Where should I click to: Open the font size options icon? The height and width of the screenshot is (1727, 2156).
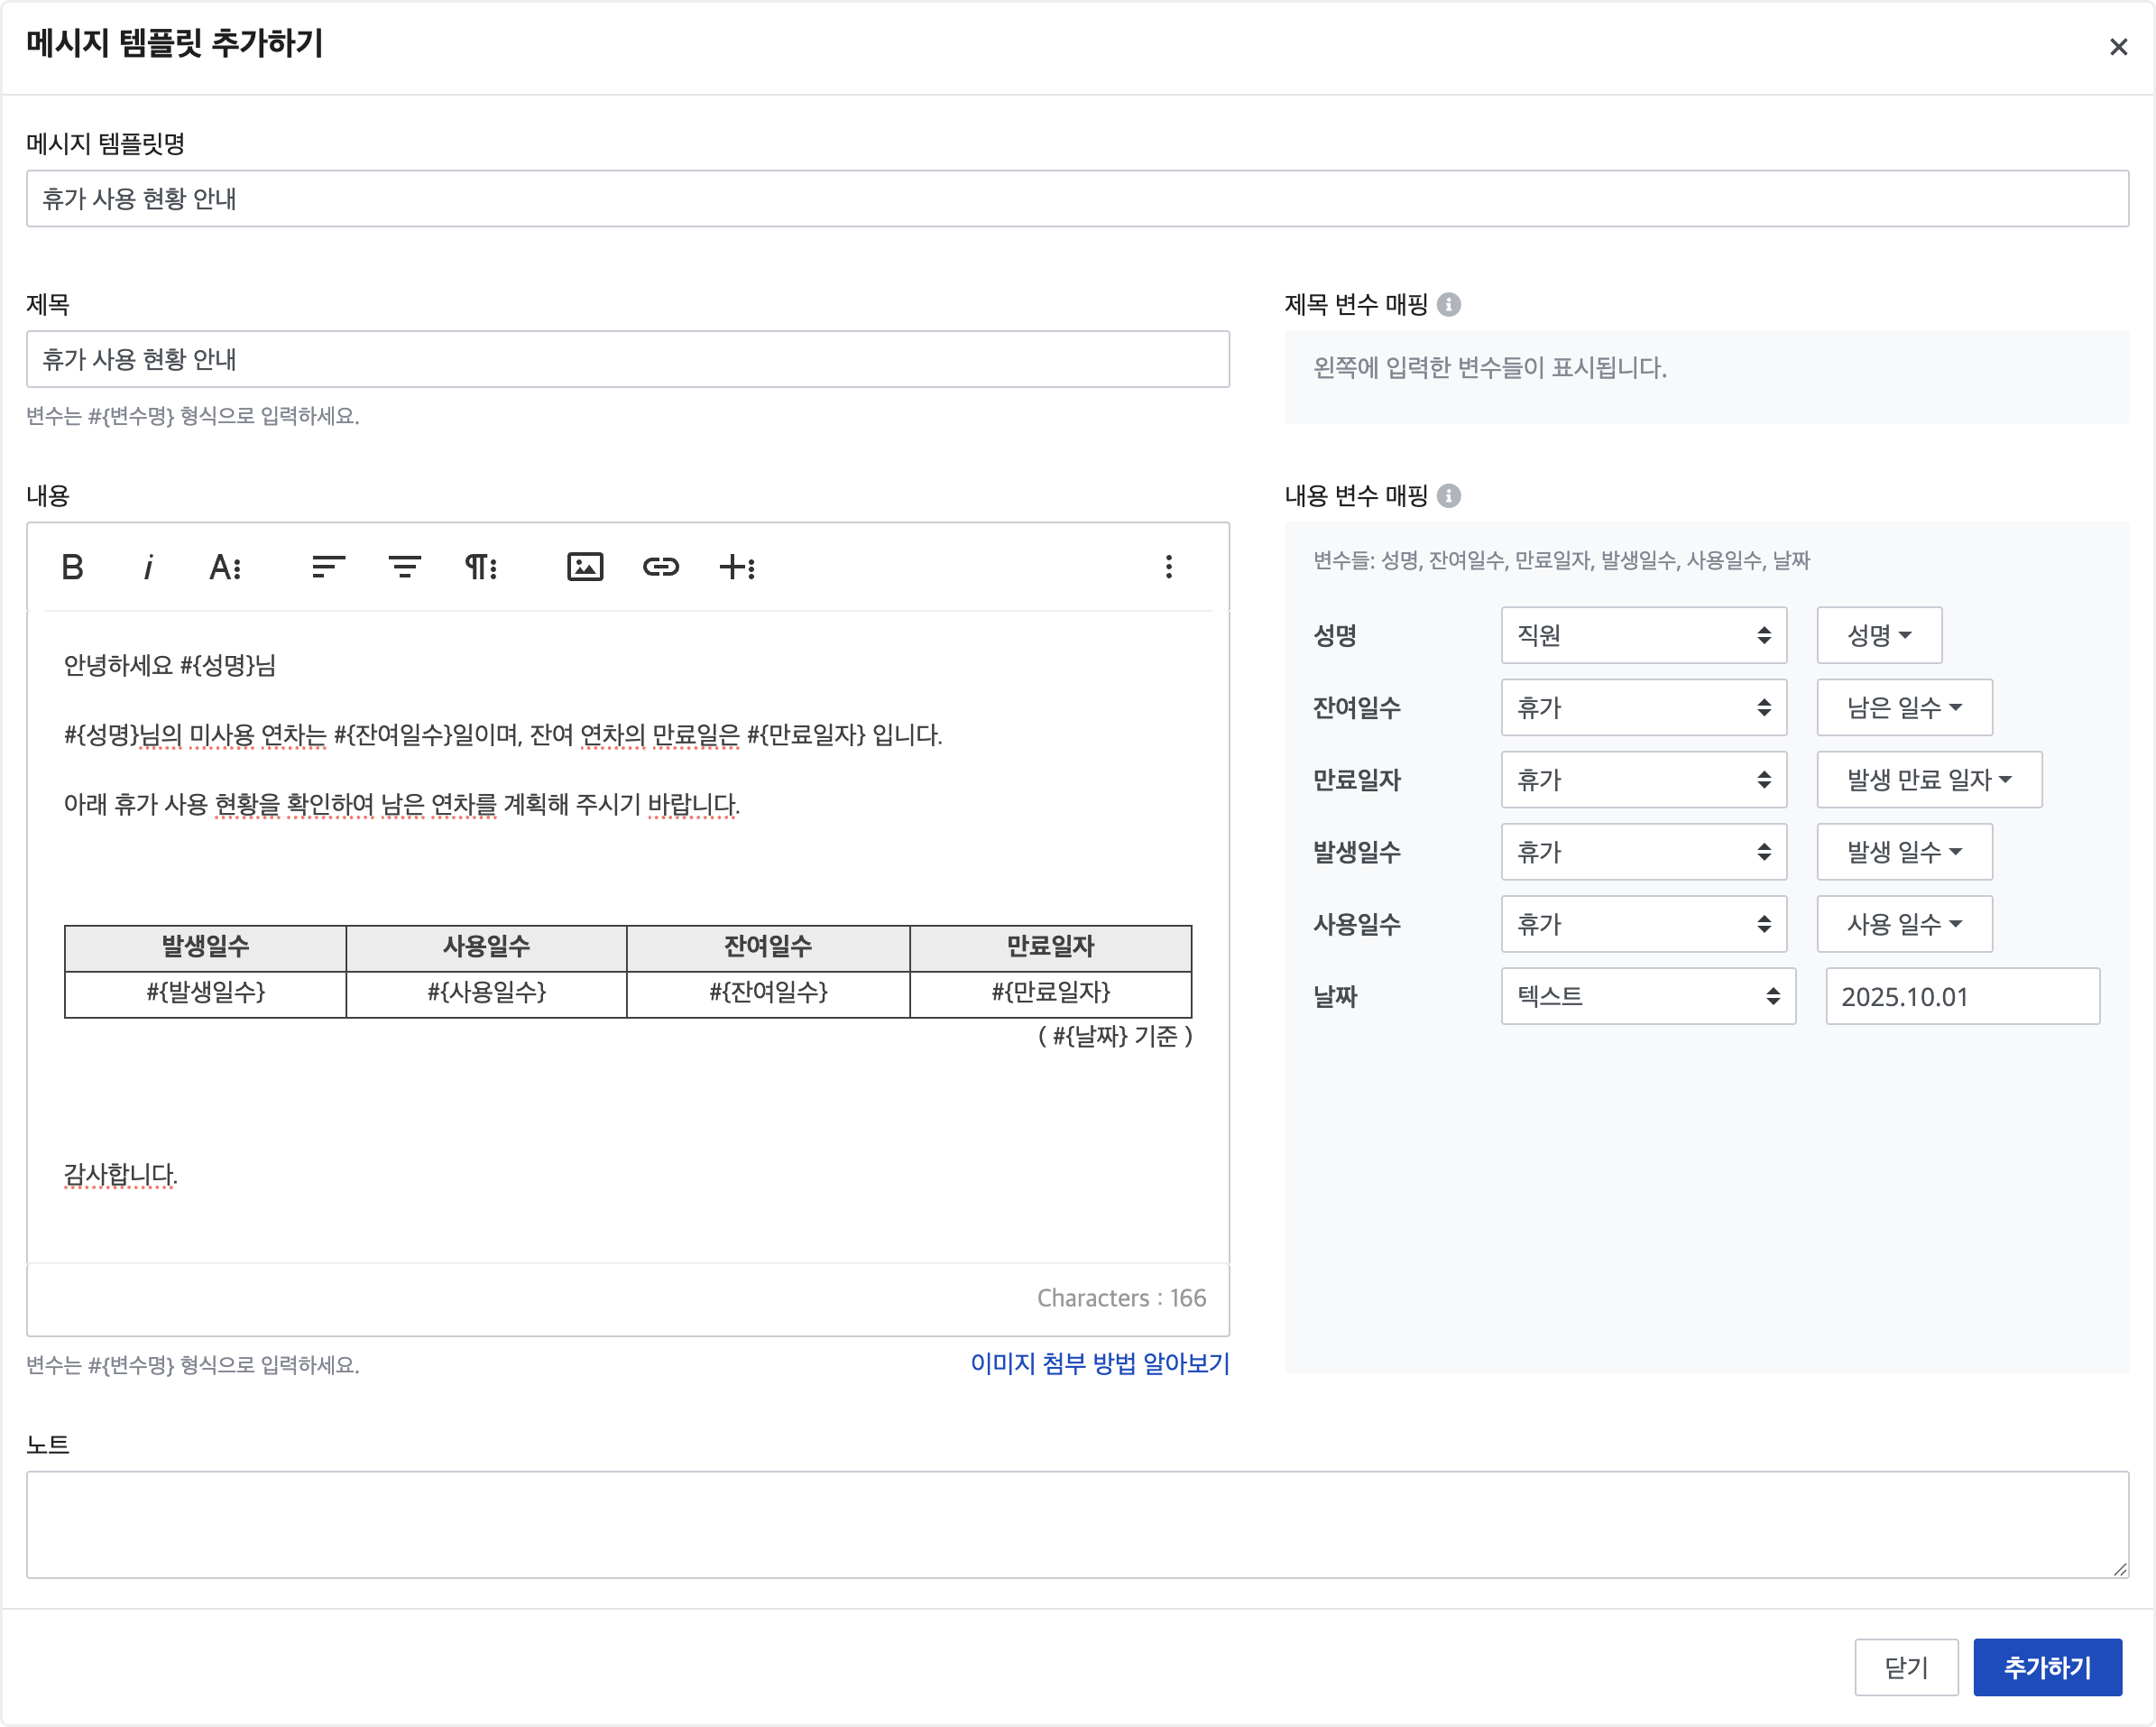pos(225,567)
